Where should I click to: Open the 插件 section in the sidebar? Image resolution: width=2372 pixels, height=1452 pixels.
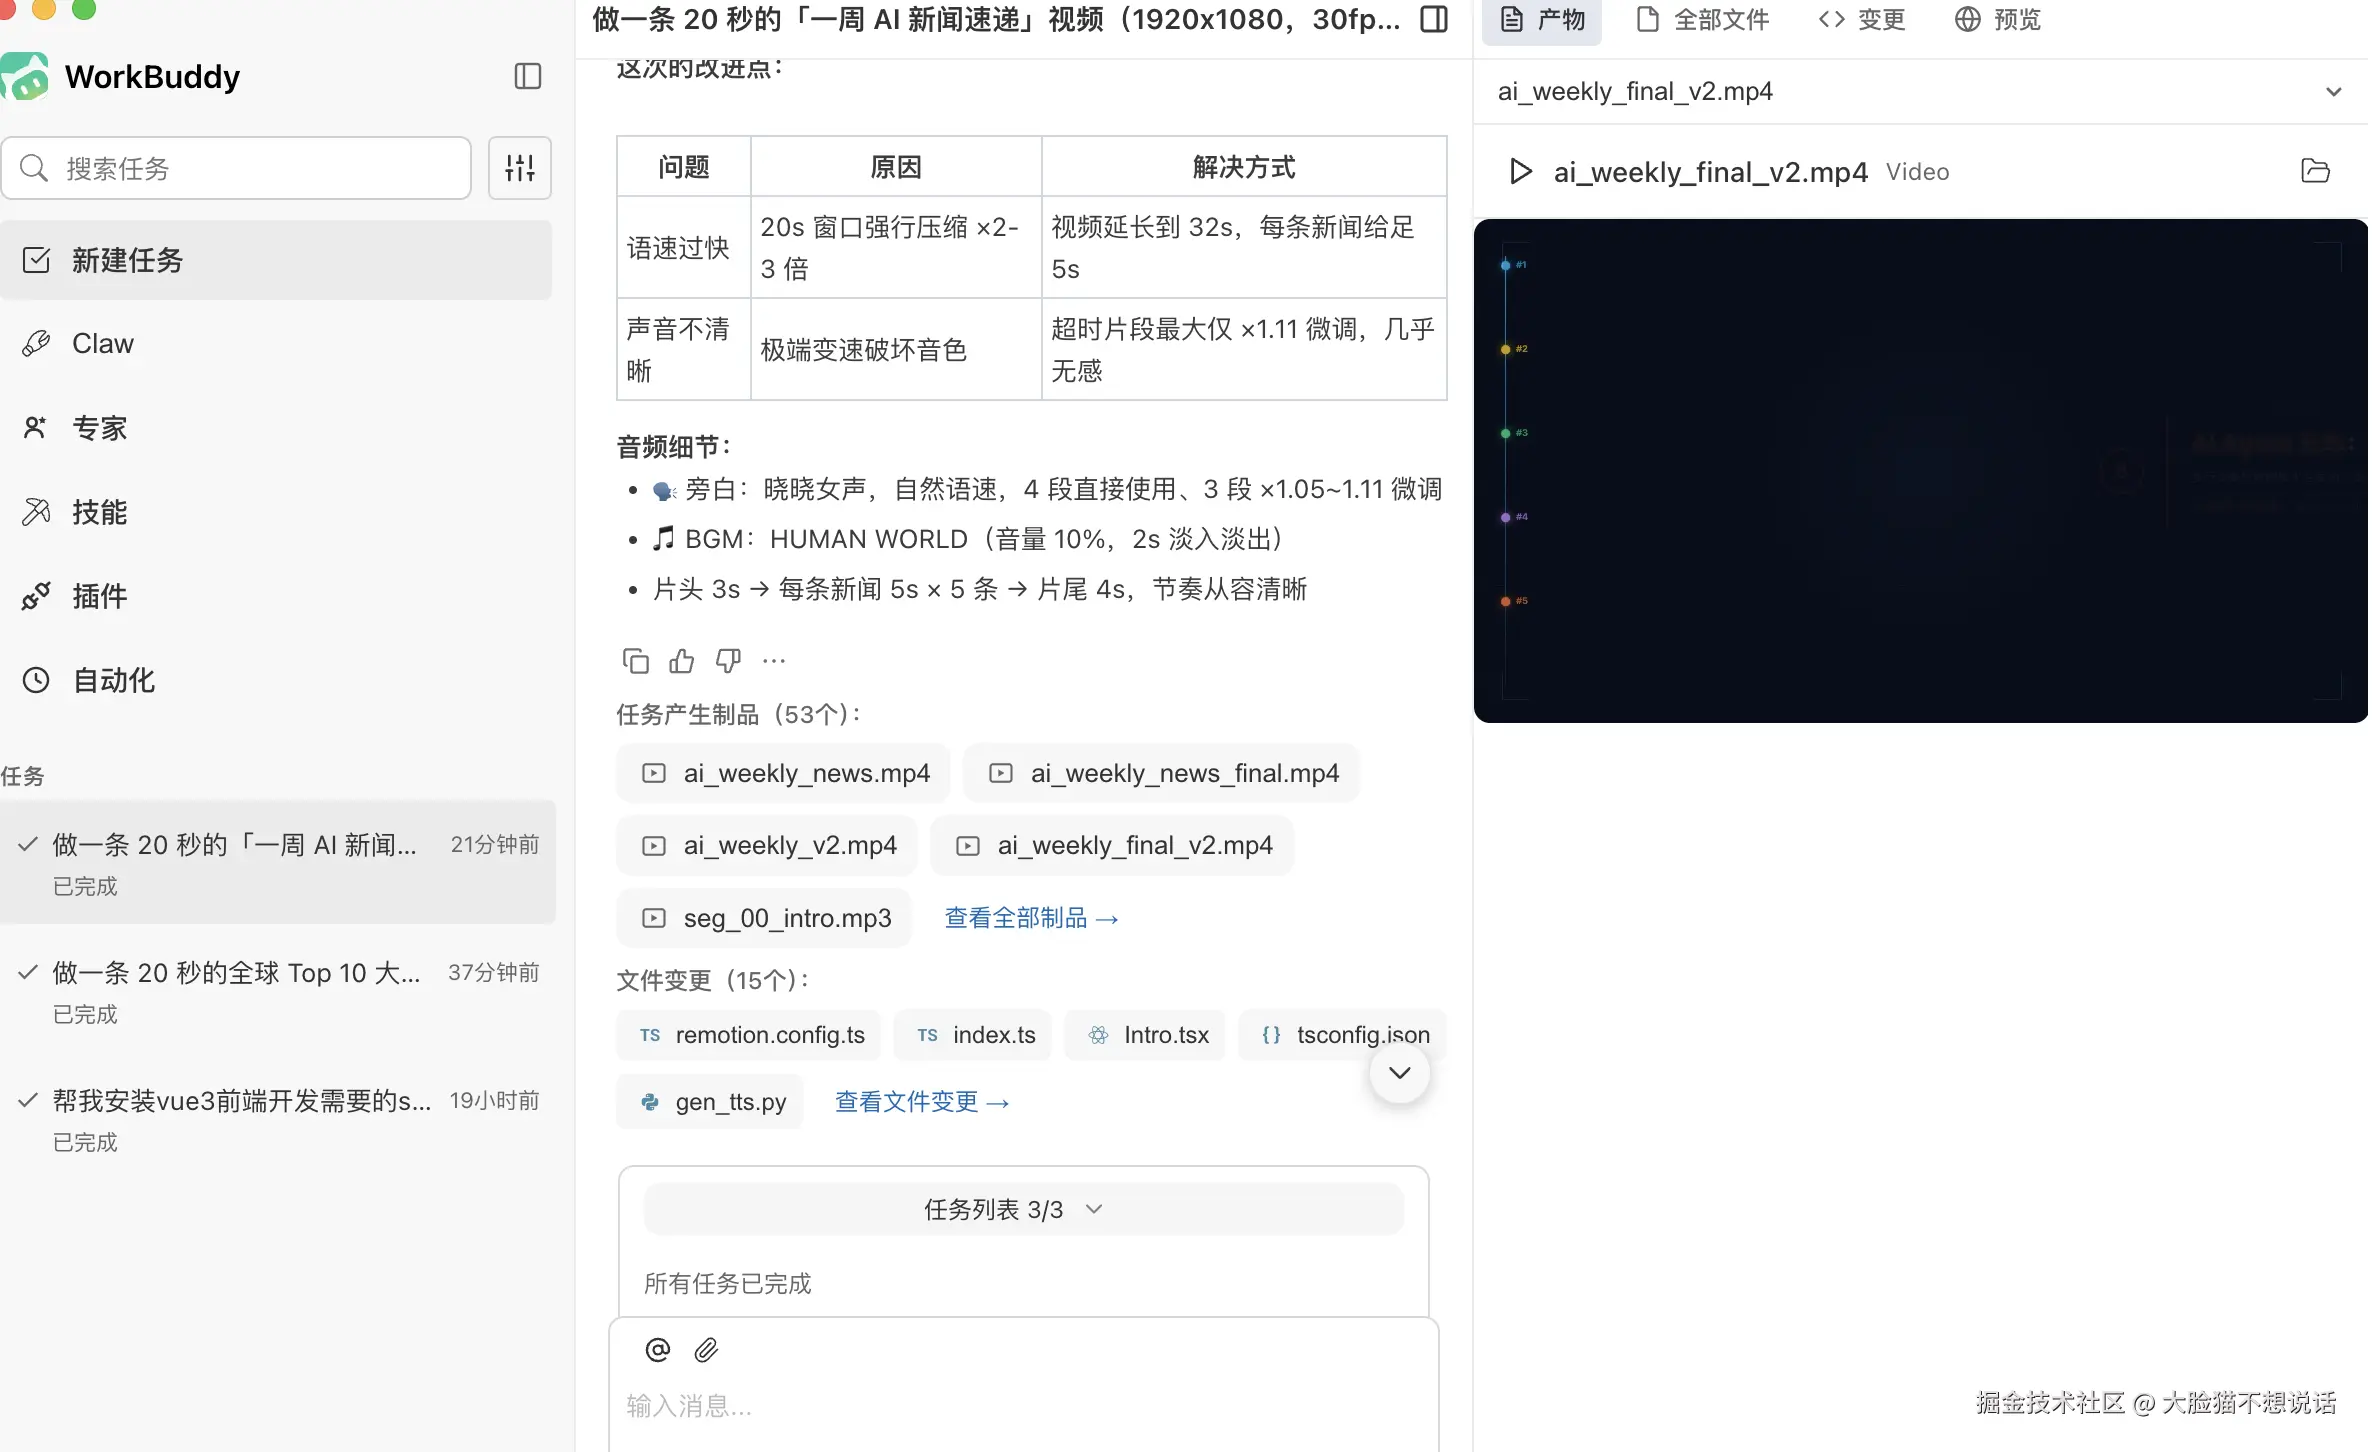pos(98,596)
